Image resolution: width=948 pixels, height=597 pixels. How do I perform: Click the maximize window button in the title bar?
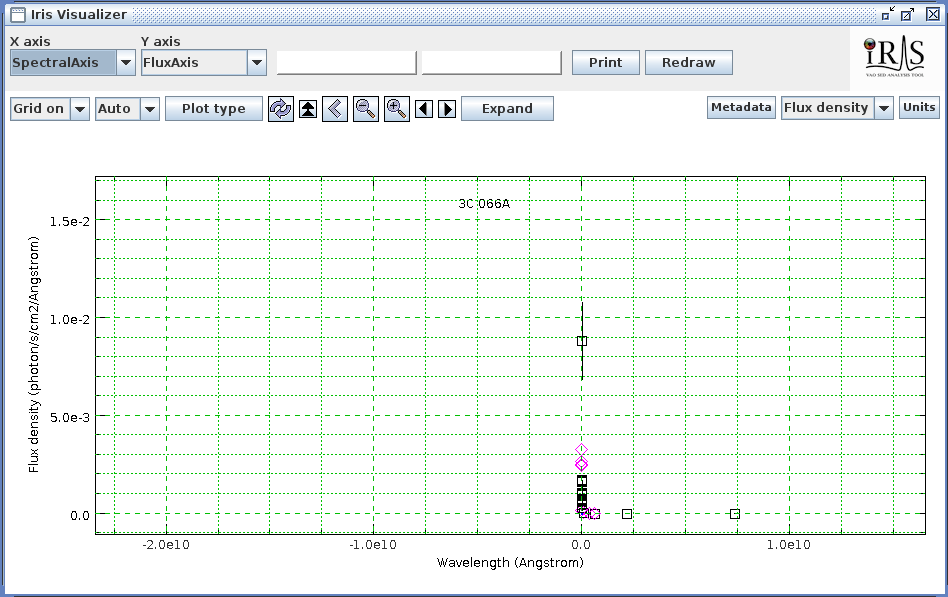(x=907, y=15)
